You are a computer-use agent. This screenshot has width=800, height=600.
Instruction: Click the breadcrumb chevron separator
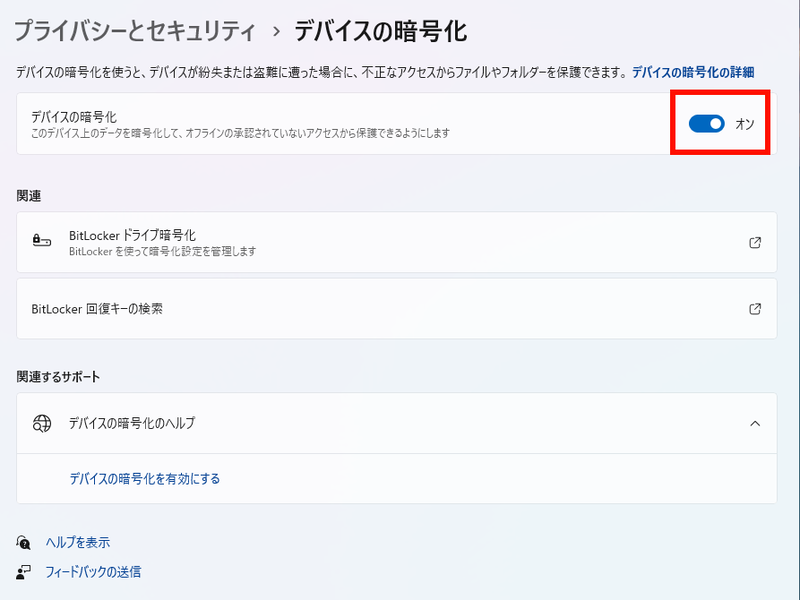click(276, 32)
